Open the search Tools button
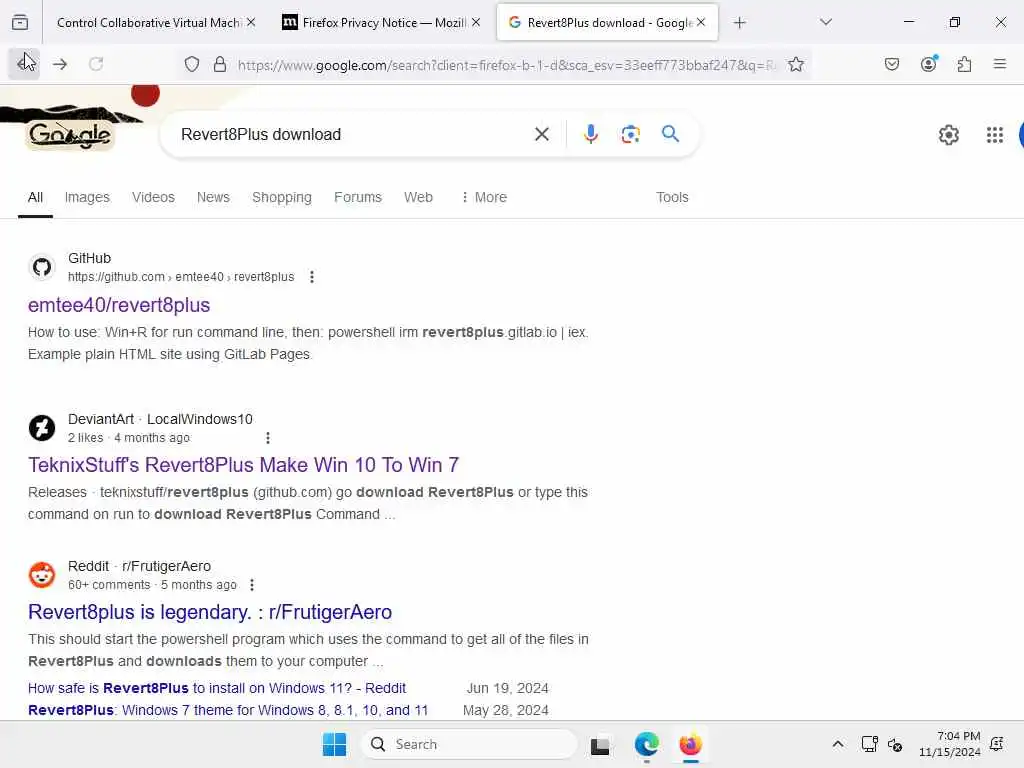 [x=672, y=197]
